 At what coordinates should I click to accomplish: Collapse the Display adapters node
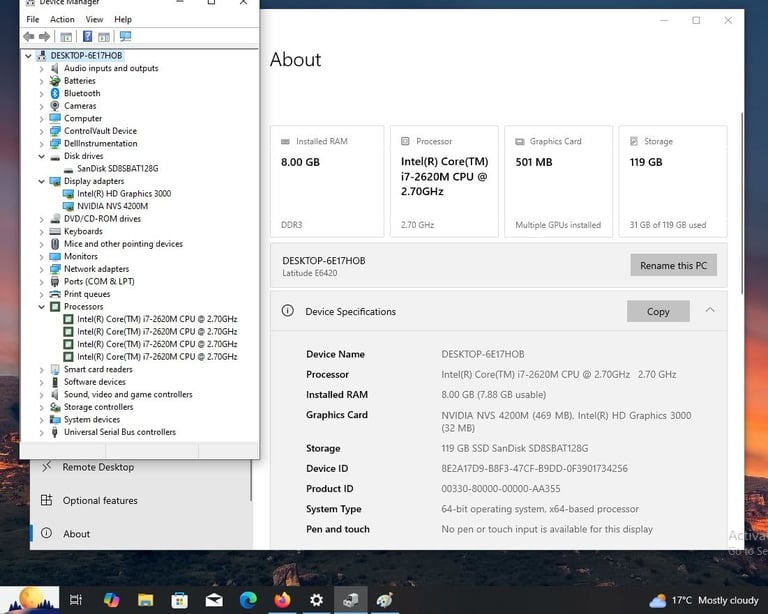42,181
